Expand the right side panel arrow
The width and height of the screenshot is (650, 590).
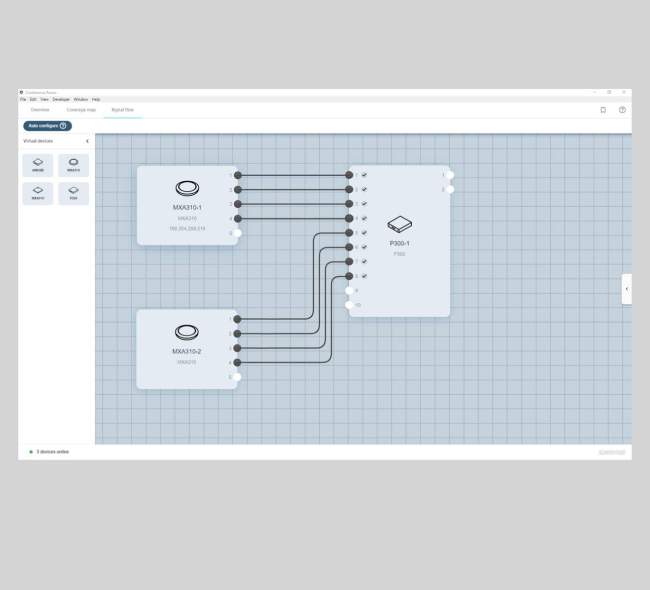(627, 289)
